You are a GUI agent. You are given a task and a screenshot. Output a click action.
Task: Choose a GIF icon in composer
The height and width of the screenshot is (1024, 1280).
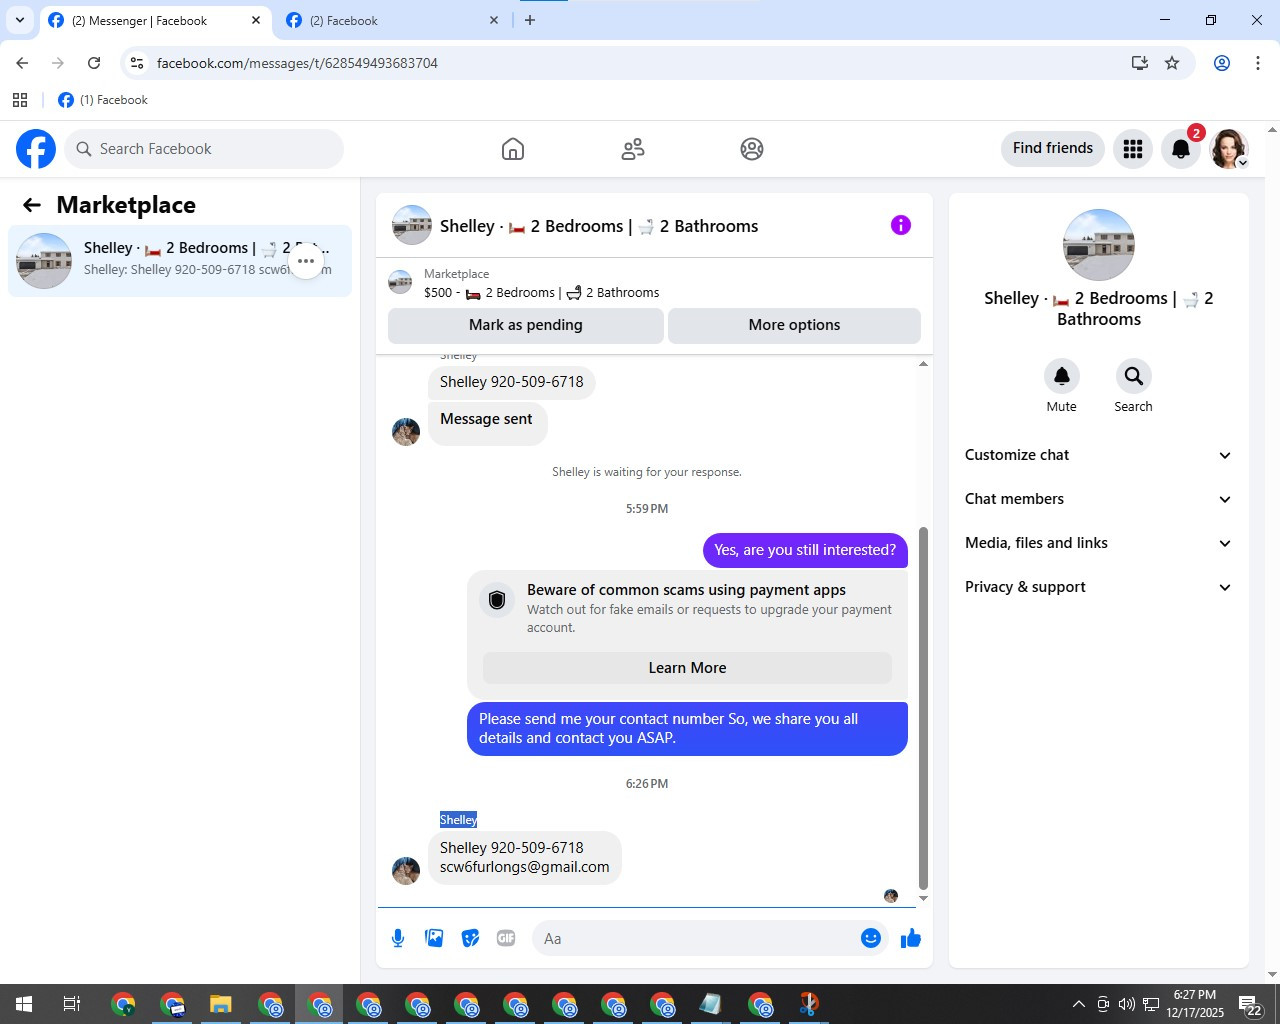pos(506,938)
